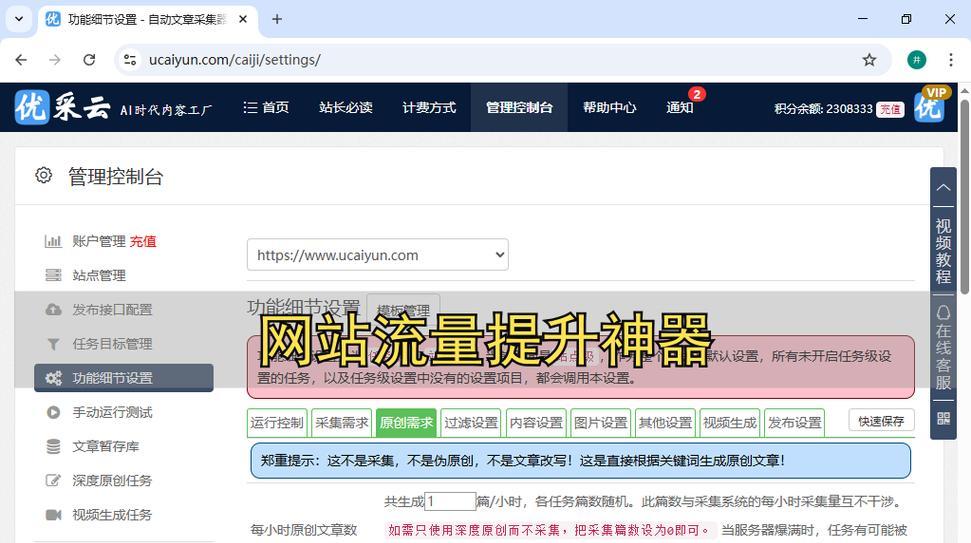Open 计费方式 in the top nav
This screenshot has height=543, width=971.
tap(429, 108)
